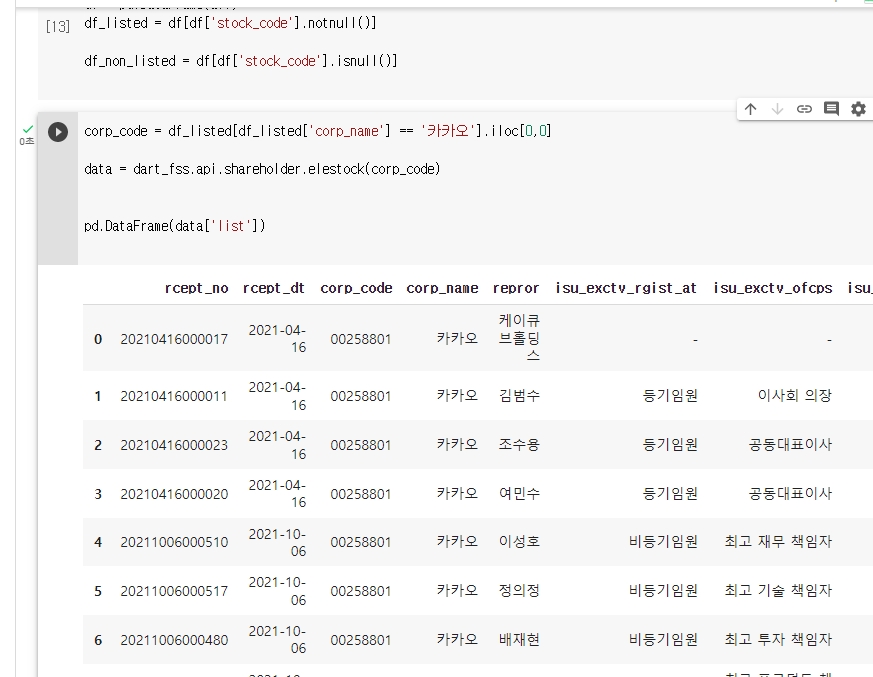The width and height of the screenshot is (873, 677).
Task: Click reporter name 조수용
Action: (519, 445)
